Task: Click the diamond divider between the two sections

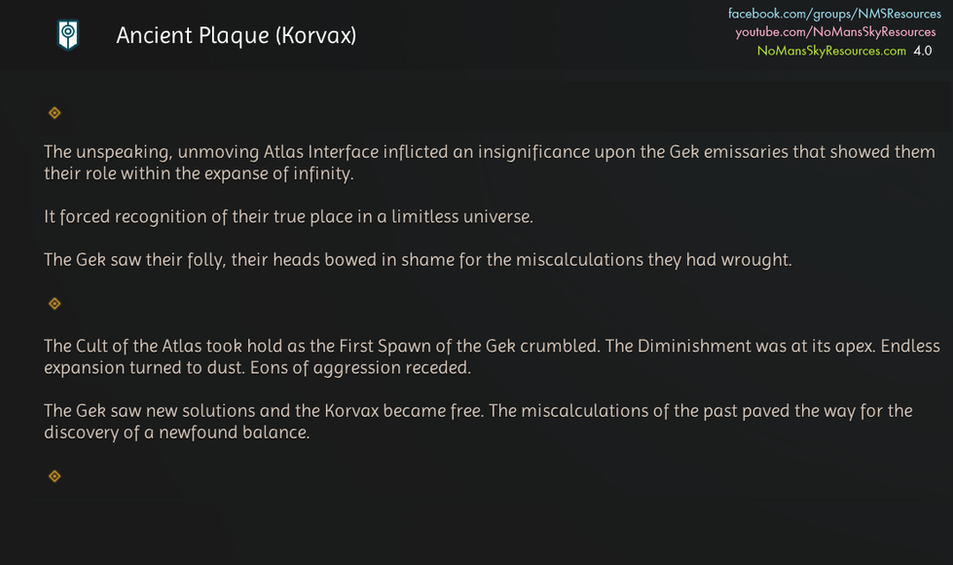Action: tap(55, 303)
